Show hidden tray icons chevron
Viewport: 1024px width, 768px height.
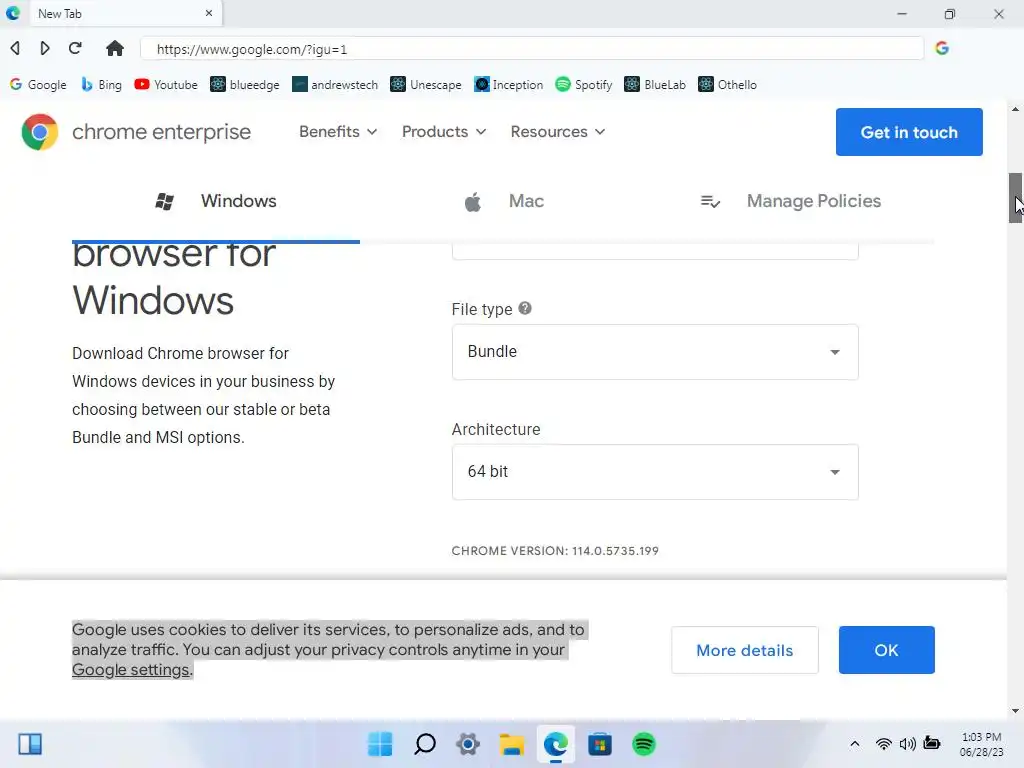tap(854, 744)
